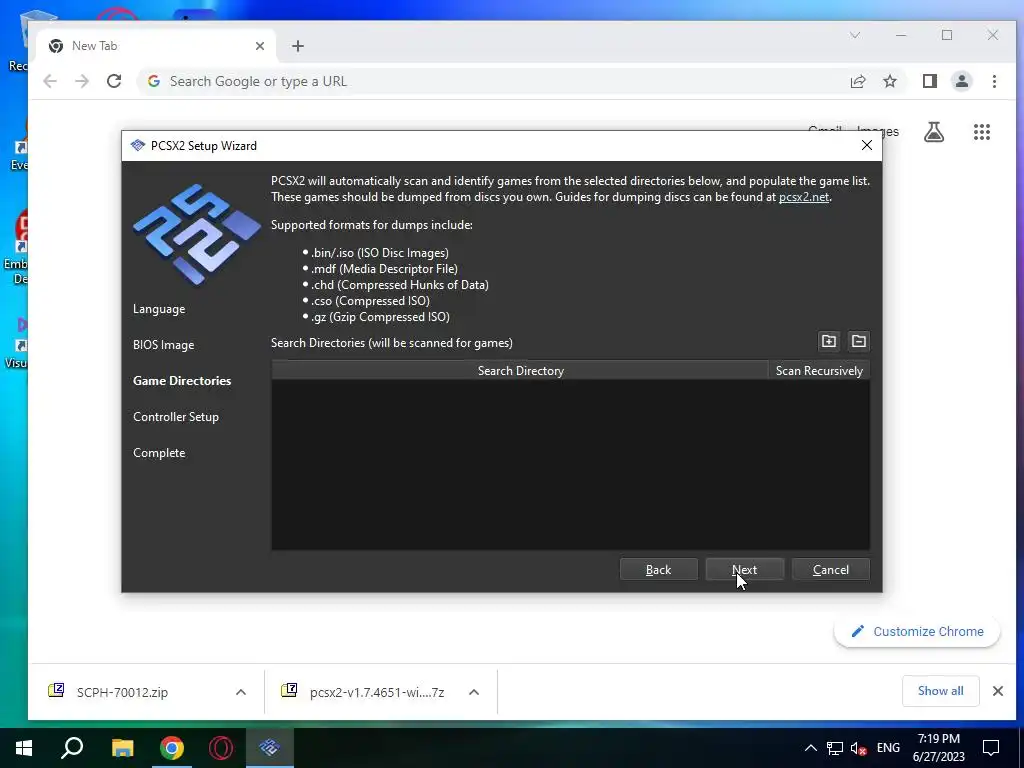1024x768 pixels.
Task: Open pcsx2-v1.7.4651 7z download
Action: click(377, 692)
